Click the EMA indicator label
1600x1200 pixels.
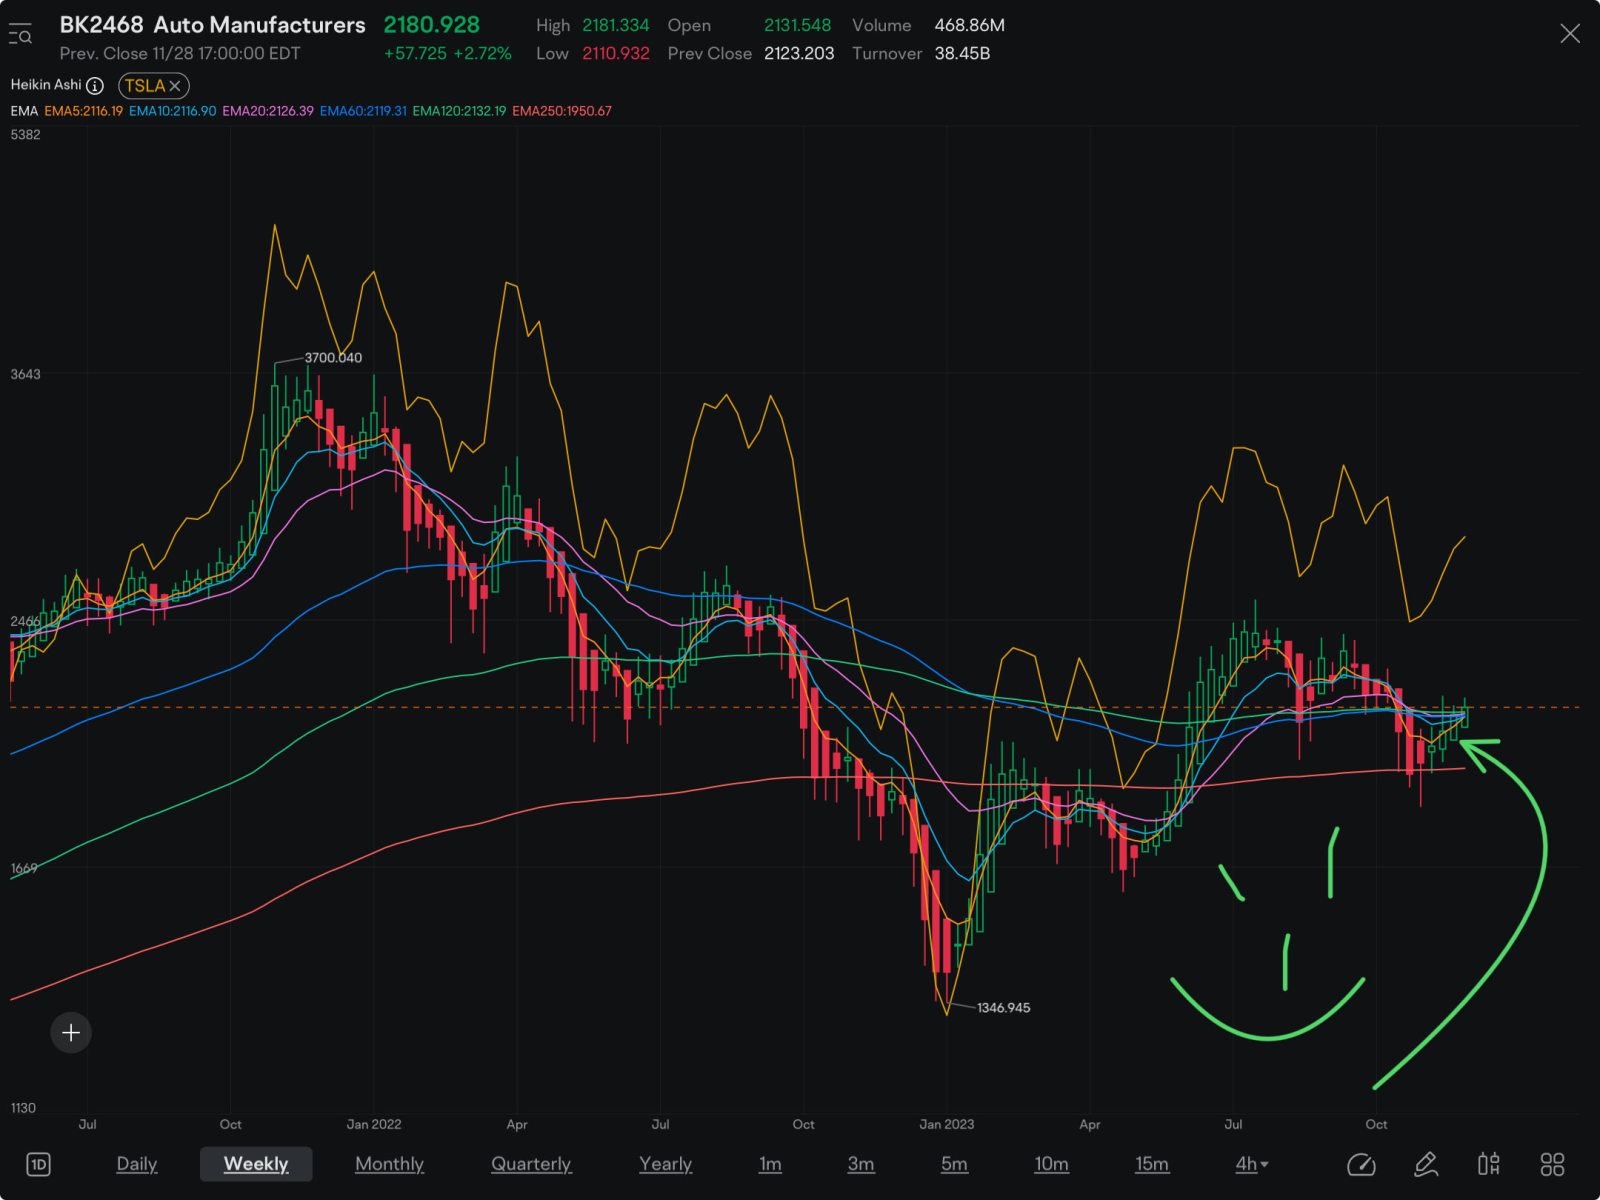24,111
